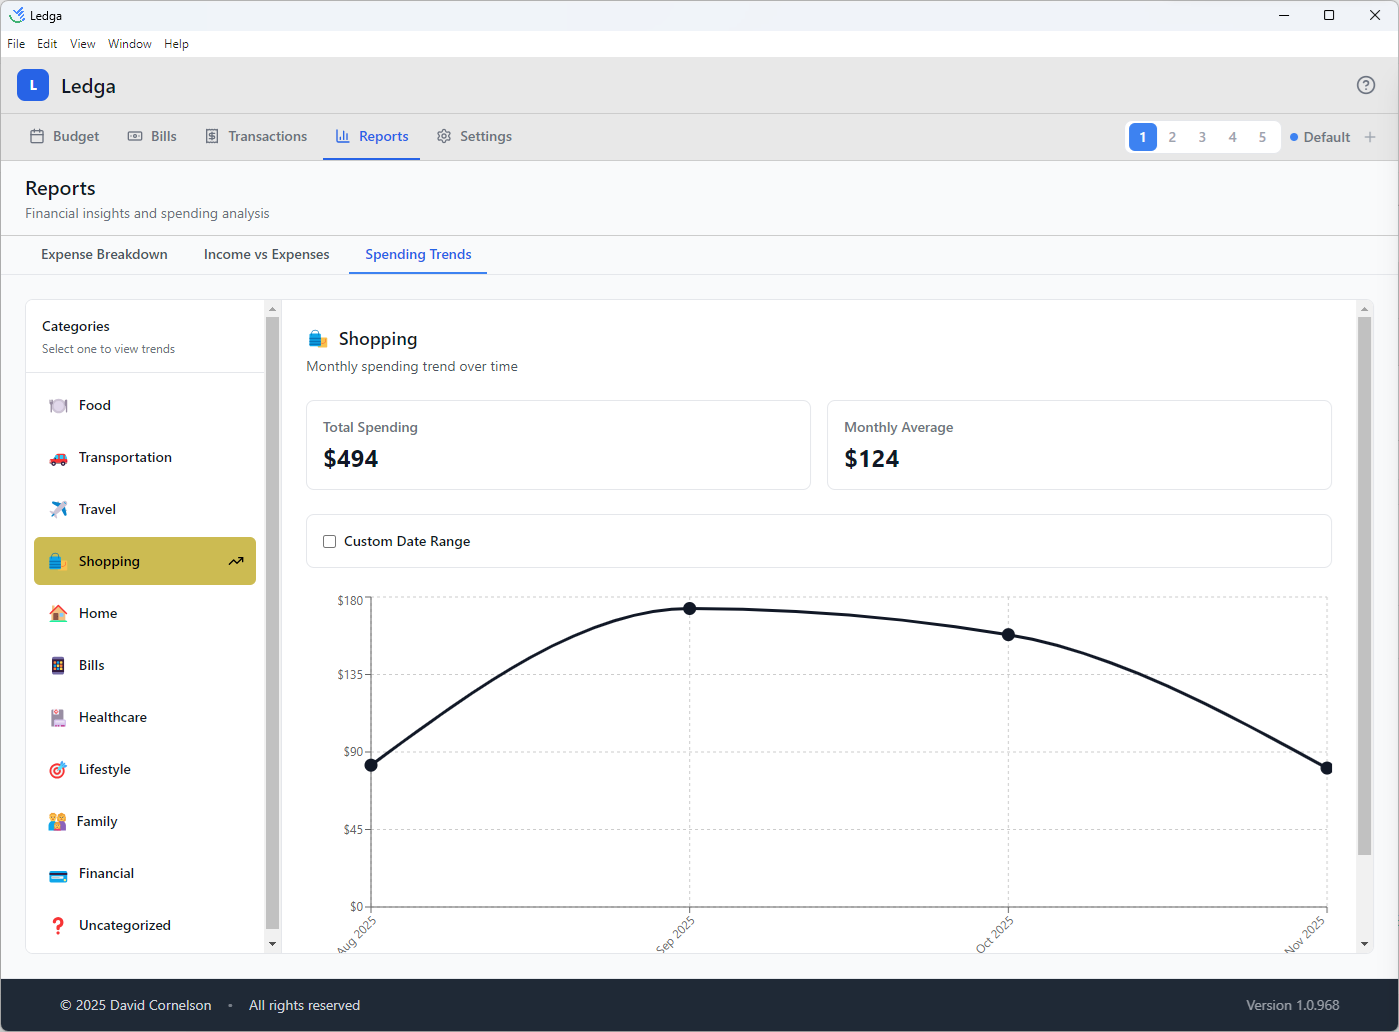Select the Travel category
Screen dimensions: 1399x1032
(x=145, y=509)
